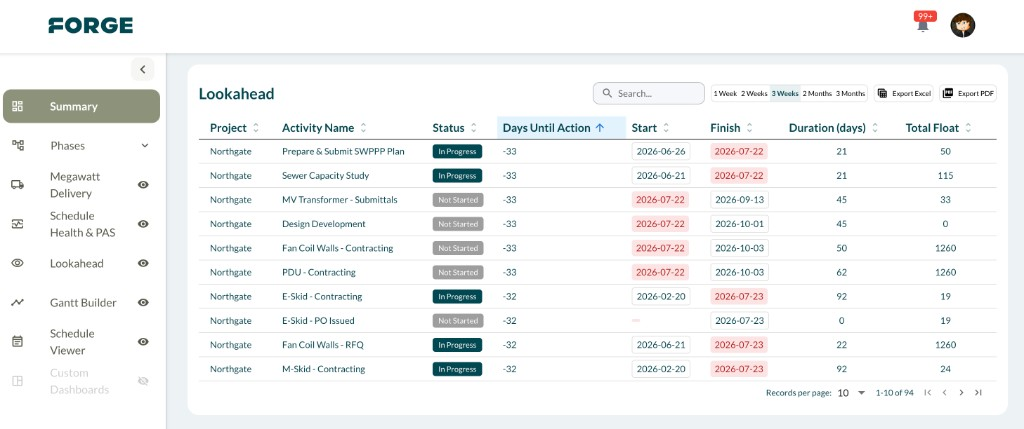The height and width of the screenshot is (429, 1024).
Task: Click the Export PDF button
Action: (968, 93)
